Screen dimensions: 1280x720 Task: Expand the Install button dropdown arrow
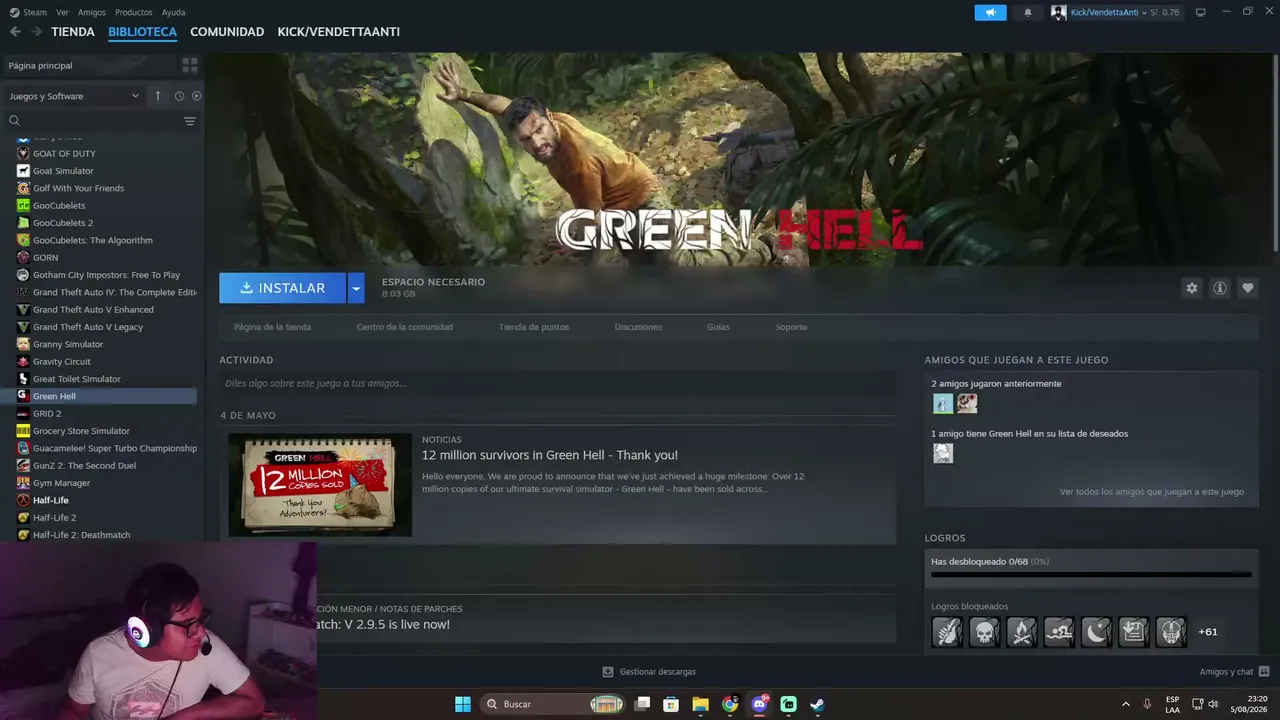point(355,288)
